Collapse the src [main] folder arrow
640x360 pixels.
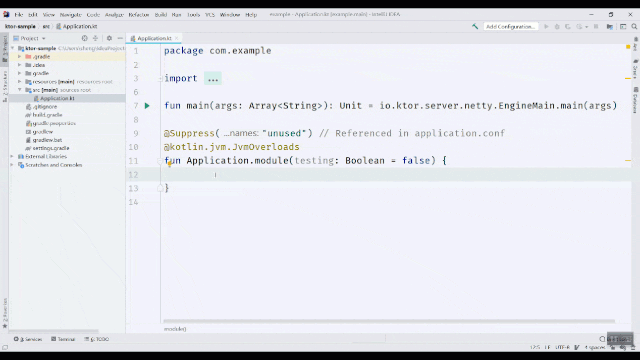point(20,90)
